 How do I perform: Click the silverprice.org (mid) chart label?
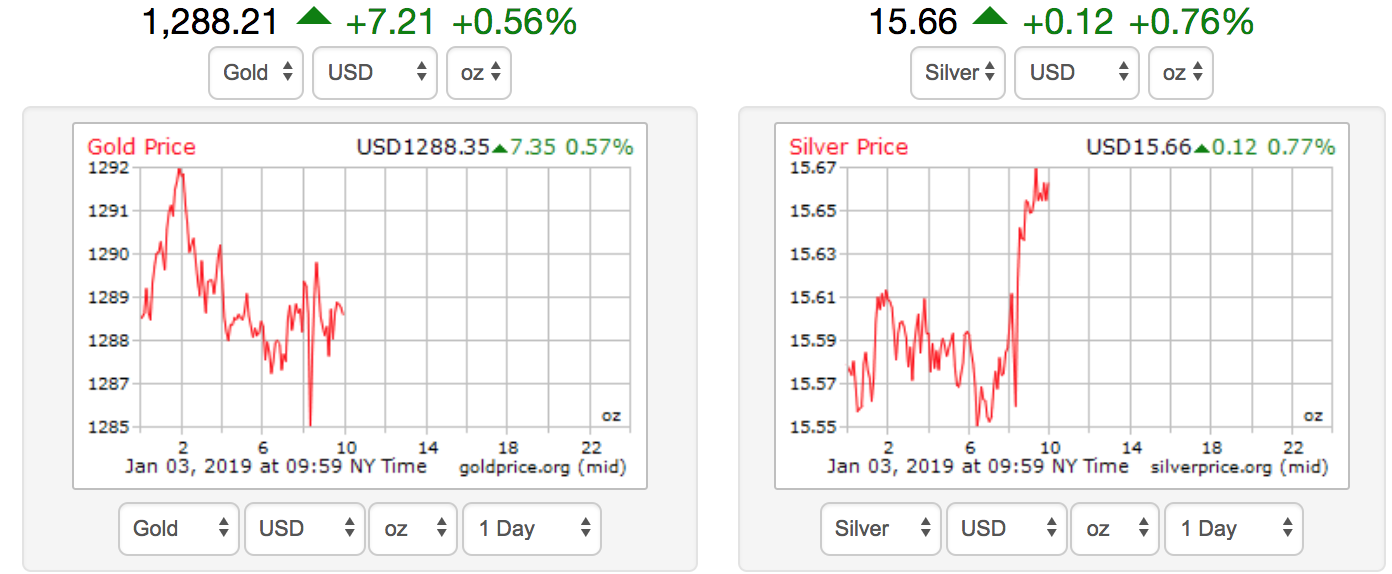click(x=1240, y=467)
